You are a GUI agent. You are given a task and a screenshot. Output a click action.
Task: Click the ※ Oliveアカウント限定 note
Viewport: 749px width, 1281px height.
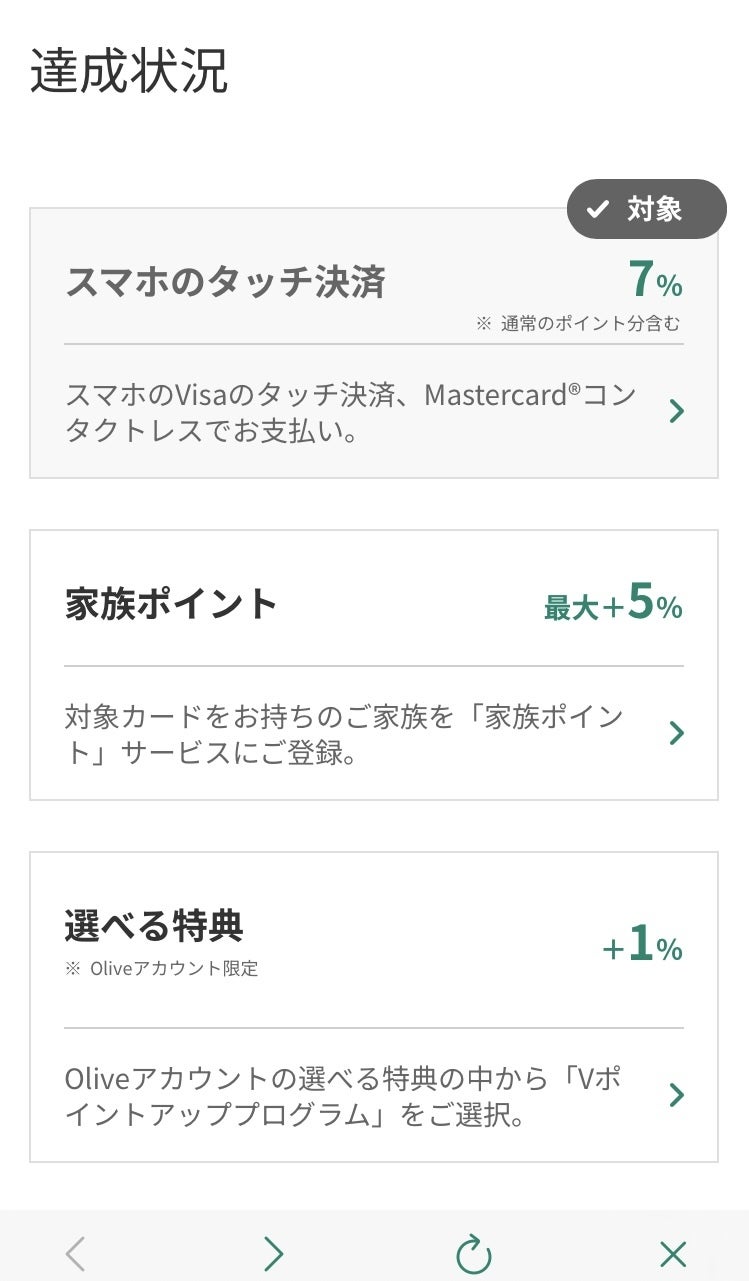click(x=161, y=968)
